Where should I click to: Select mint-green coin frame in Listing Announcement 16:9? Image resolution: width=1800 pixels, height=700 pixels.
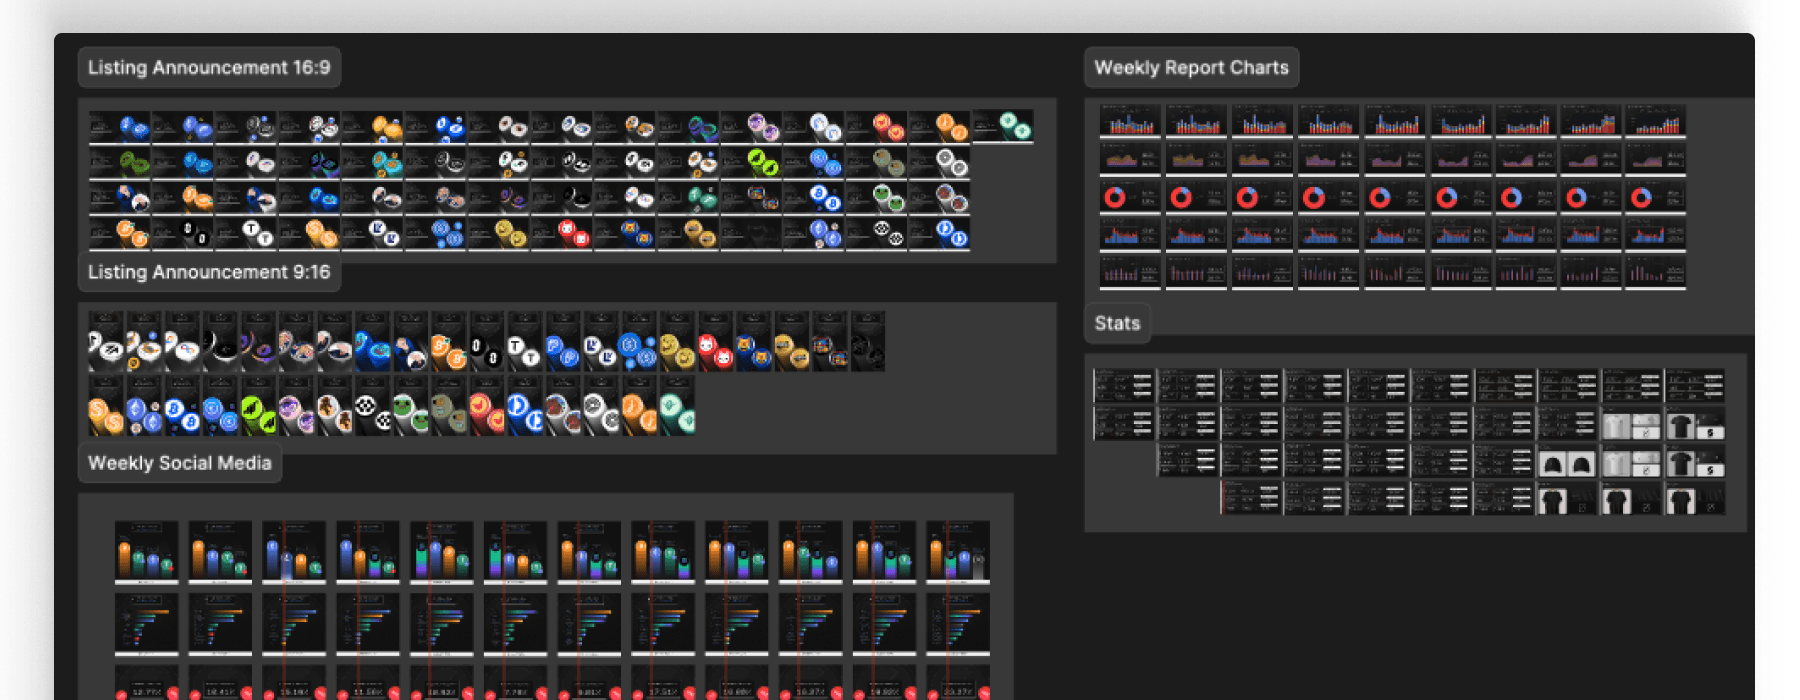pos(1003,127)
